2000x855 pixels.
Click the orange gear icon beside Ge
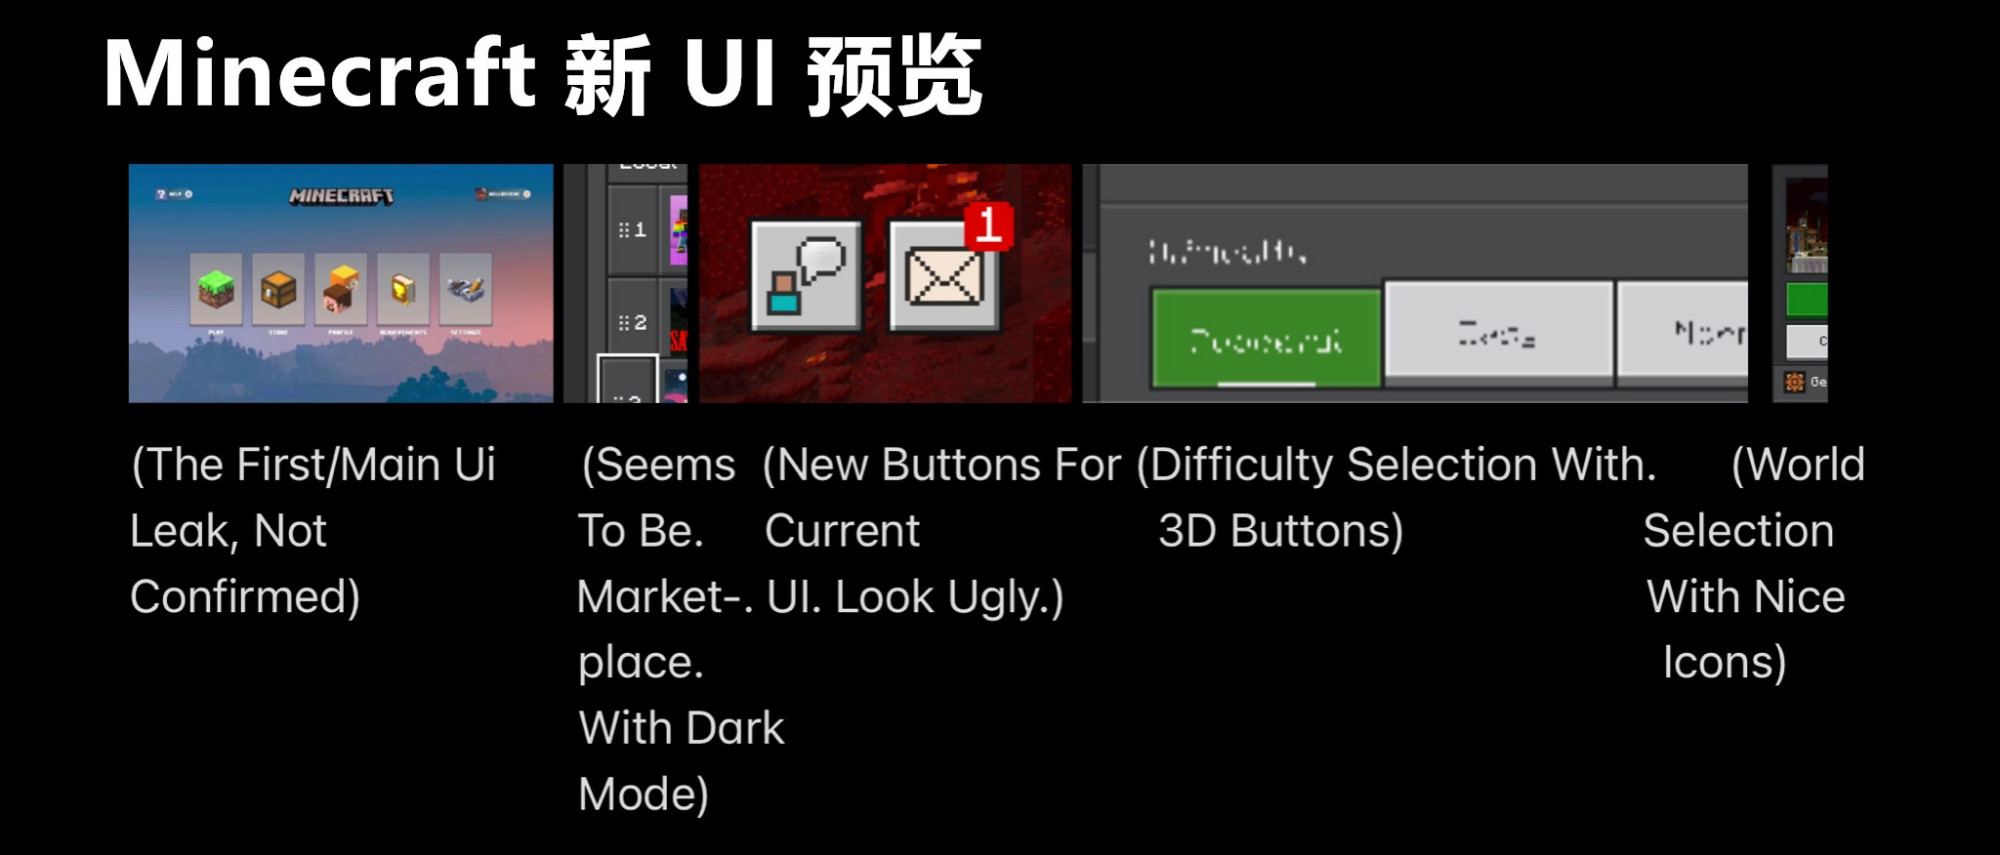(1795, 382)
